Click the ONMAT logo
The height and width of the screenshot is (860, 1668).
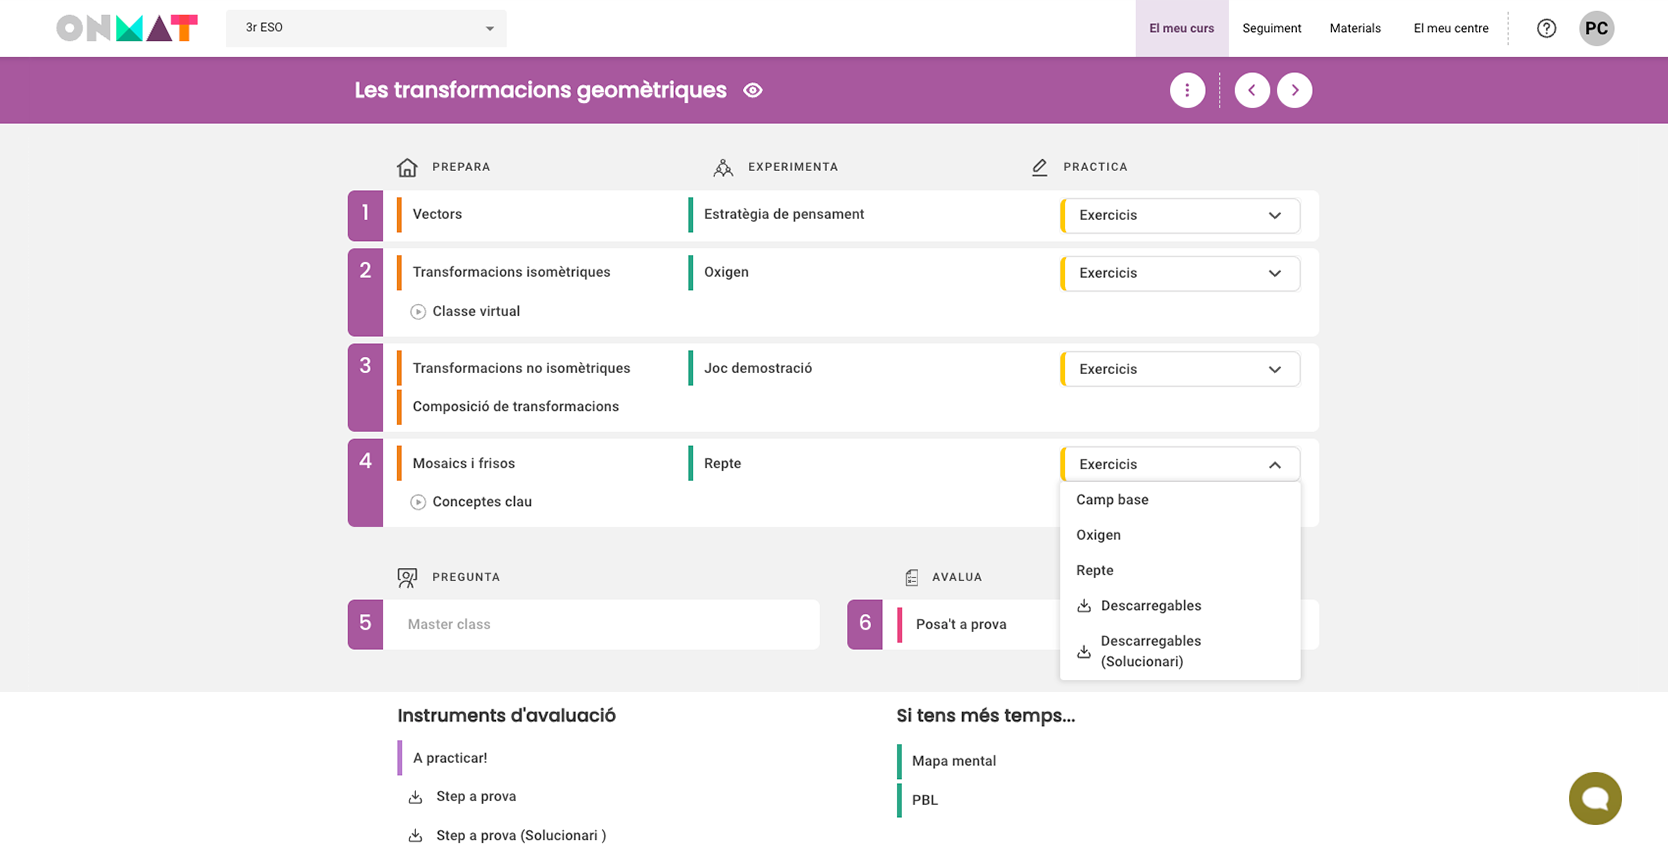[127, 28]
